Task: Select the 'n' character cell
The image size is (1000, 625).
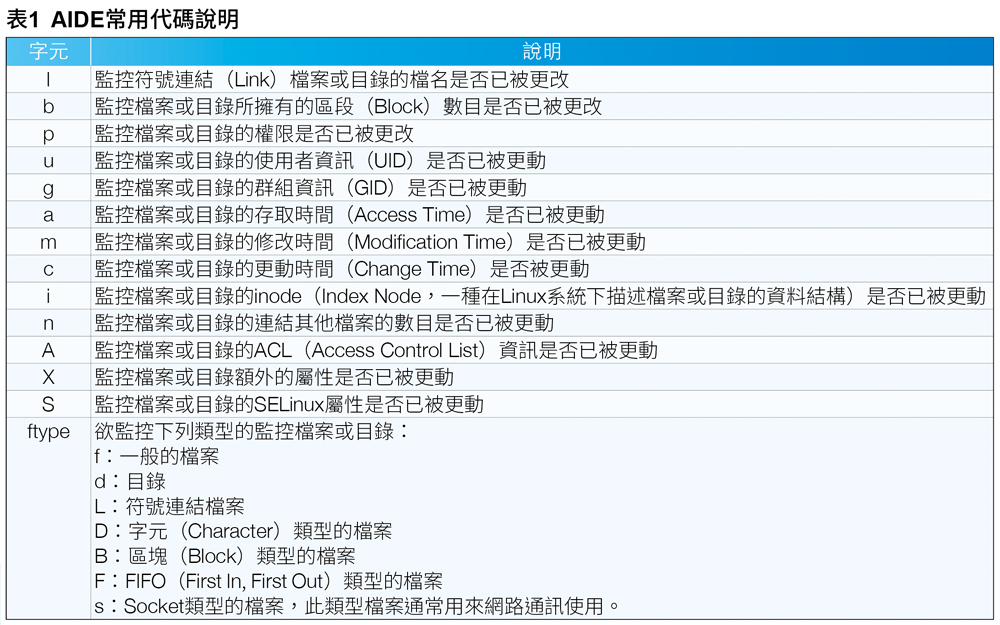Action: coord(48,323)
